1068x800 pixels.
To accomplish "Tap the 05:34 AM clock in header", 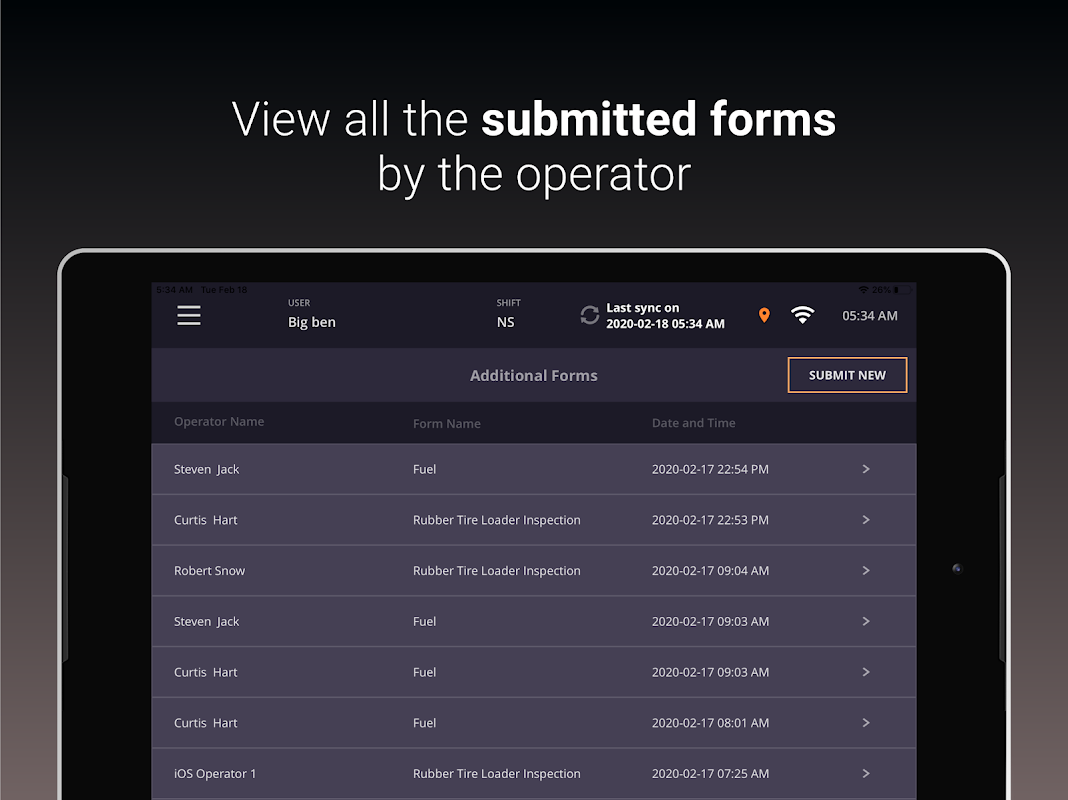I will pyautogui.click(x=870, y=315).
